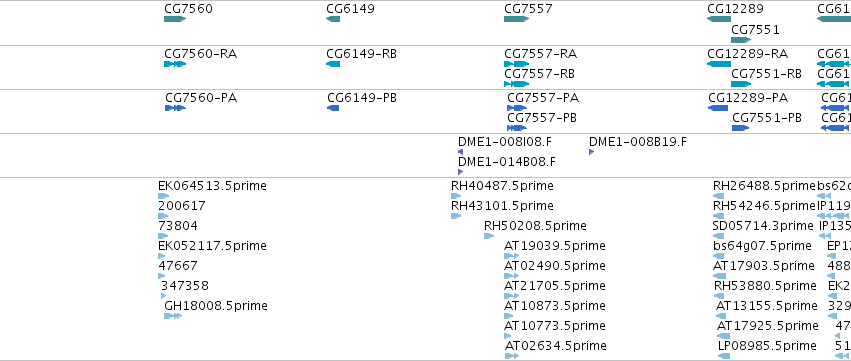Image resolution: width=851 pixels, height=361 pixels.
Task: Click the CG7557 gene arrow glyph
Action: click(516, 19)
